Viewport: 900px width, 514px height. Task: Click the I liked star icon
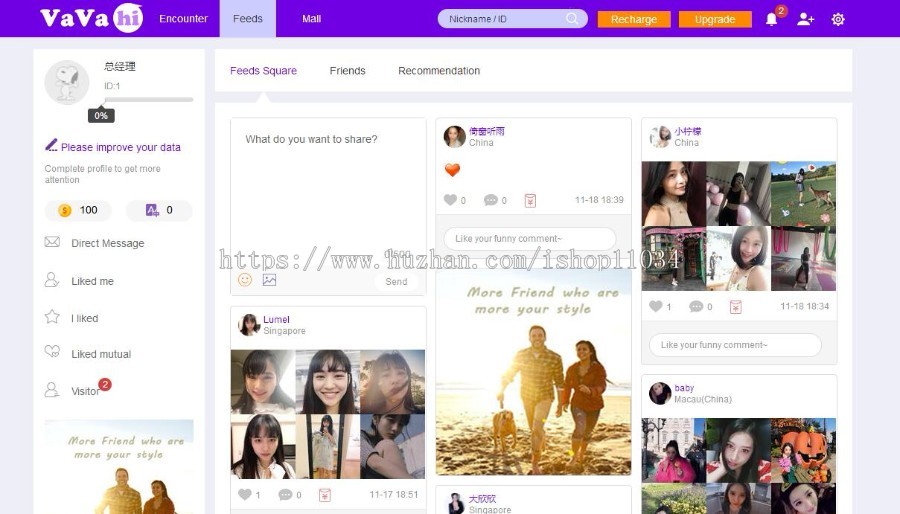click(x=52, y=317)
